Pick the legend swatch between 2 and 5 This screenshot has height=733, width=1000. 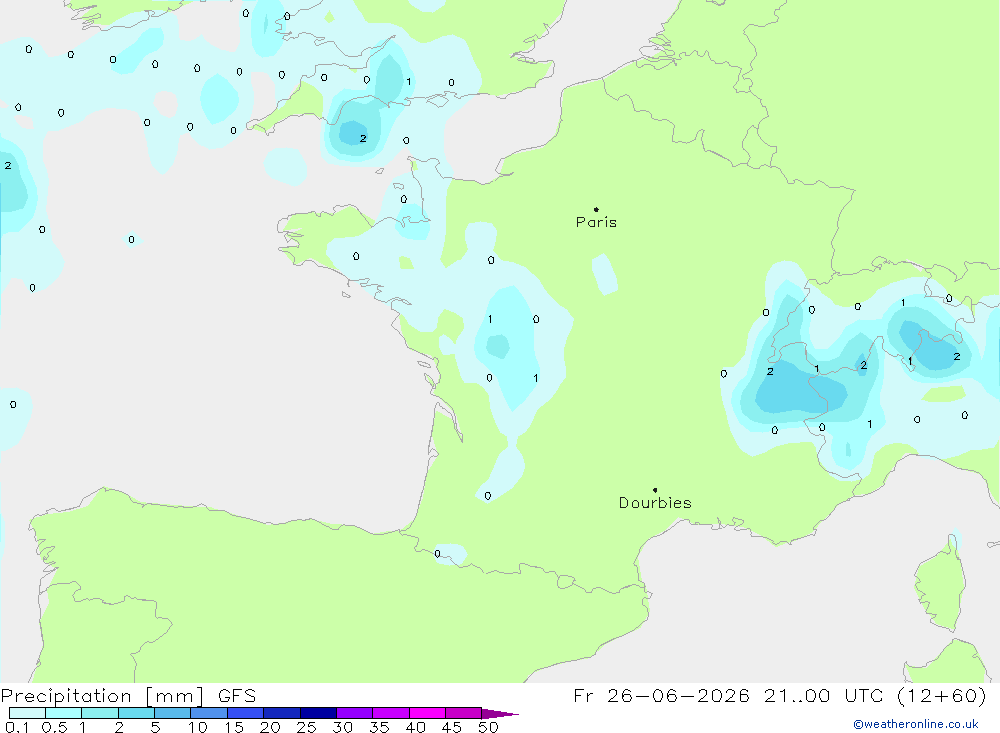(x=136, y=713)
